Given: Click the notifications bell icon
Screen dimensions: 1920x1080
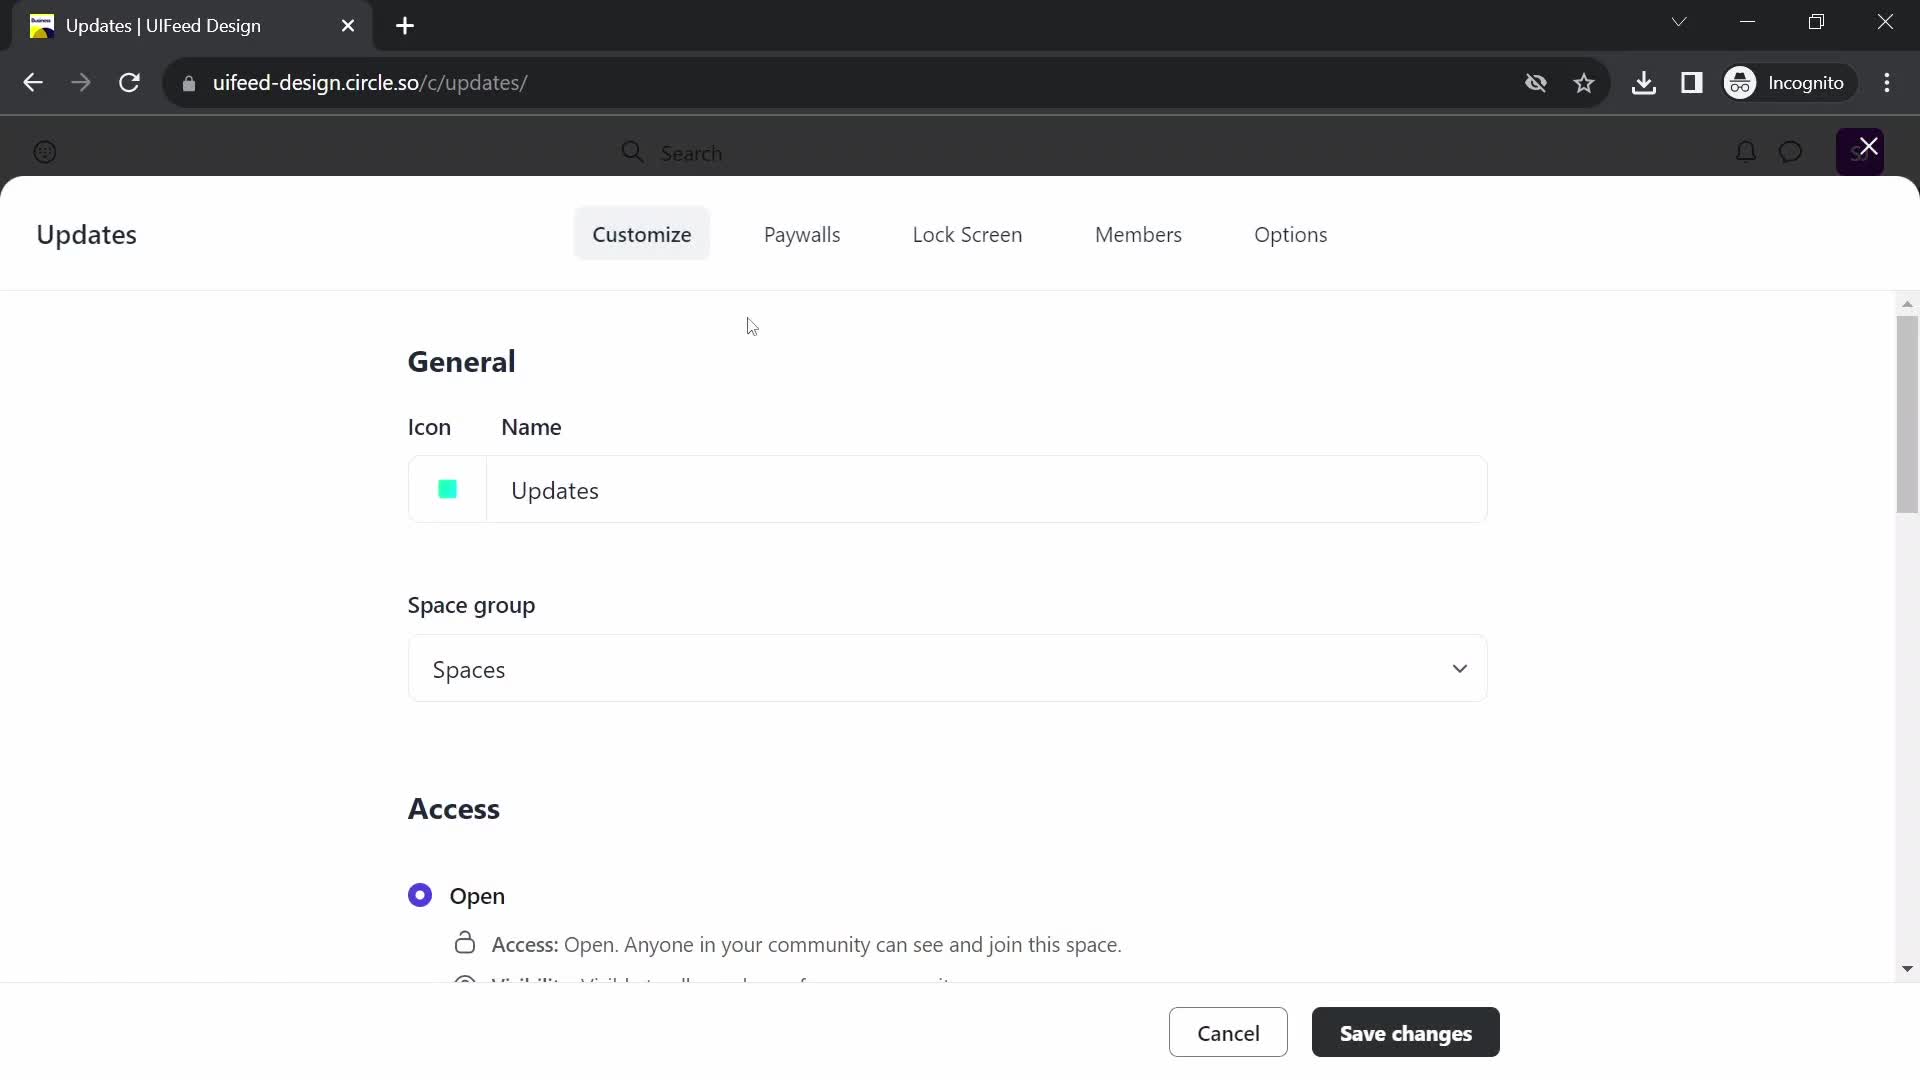Looking at the screenshot, I should [x=1747, y=152].
